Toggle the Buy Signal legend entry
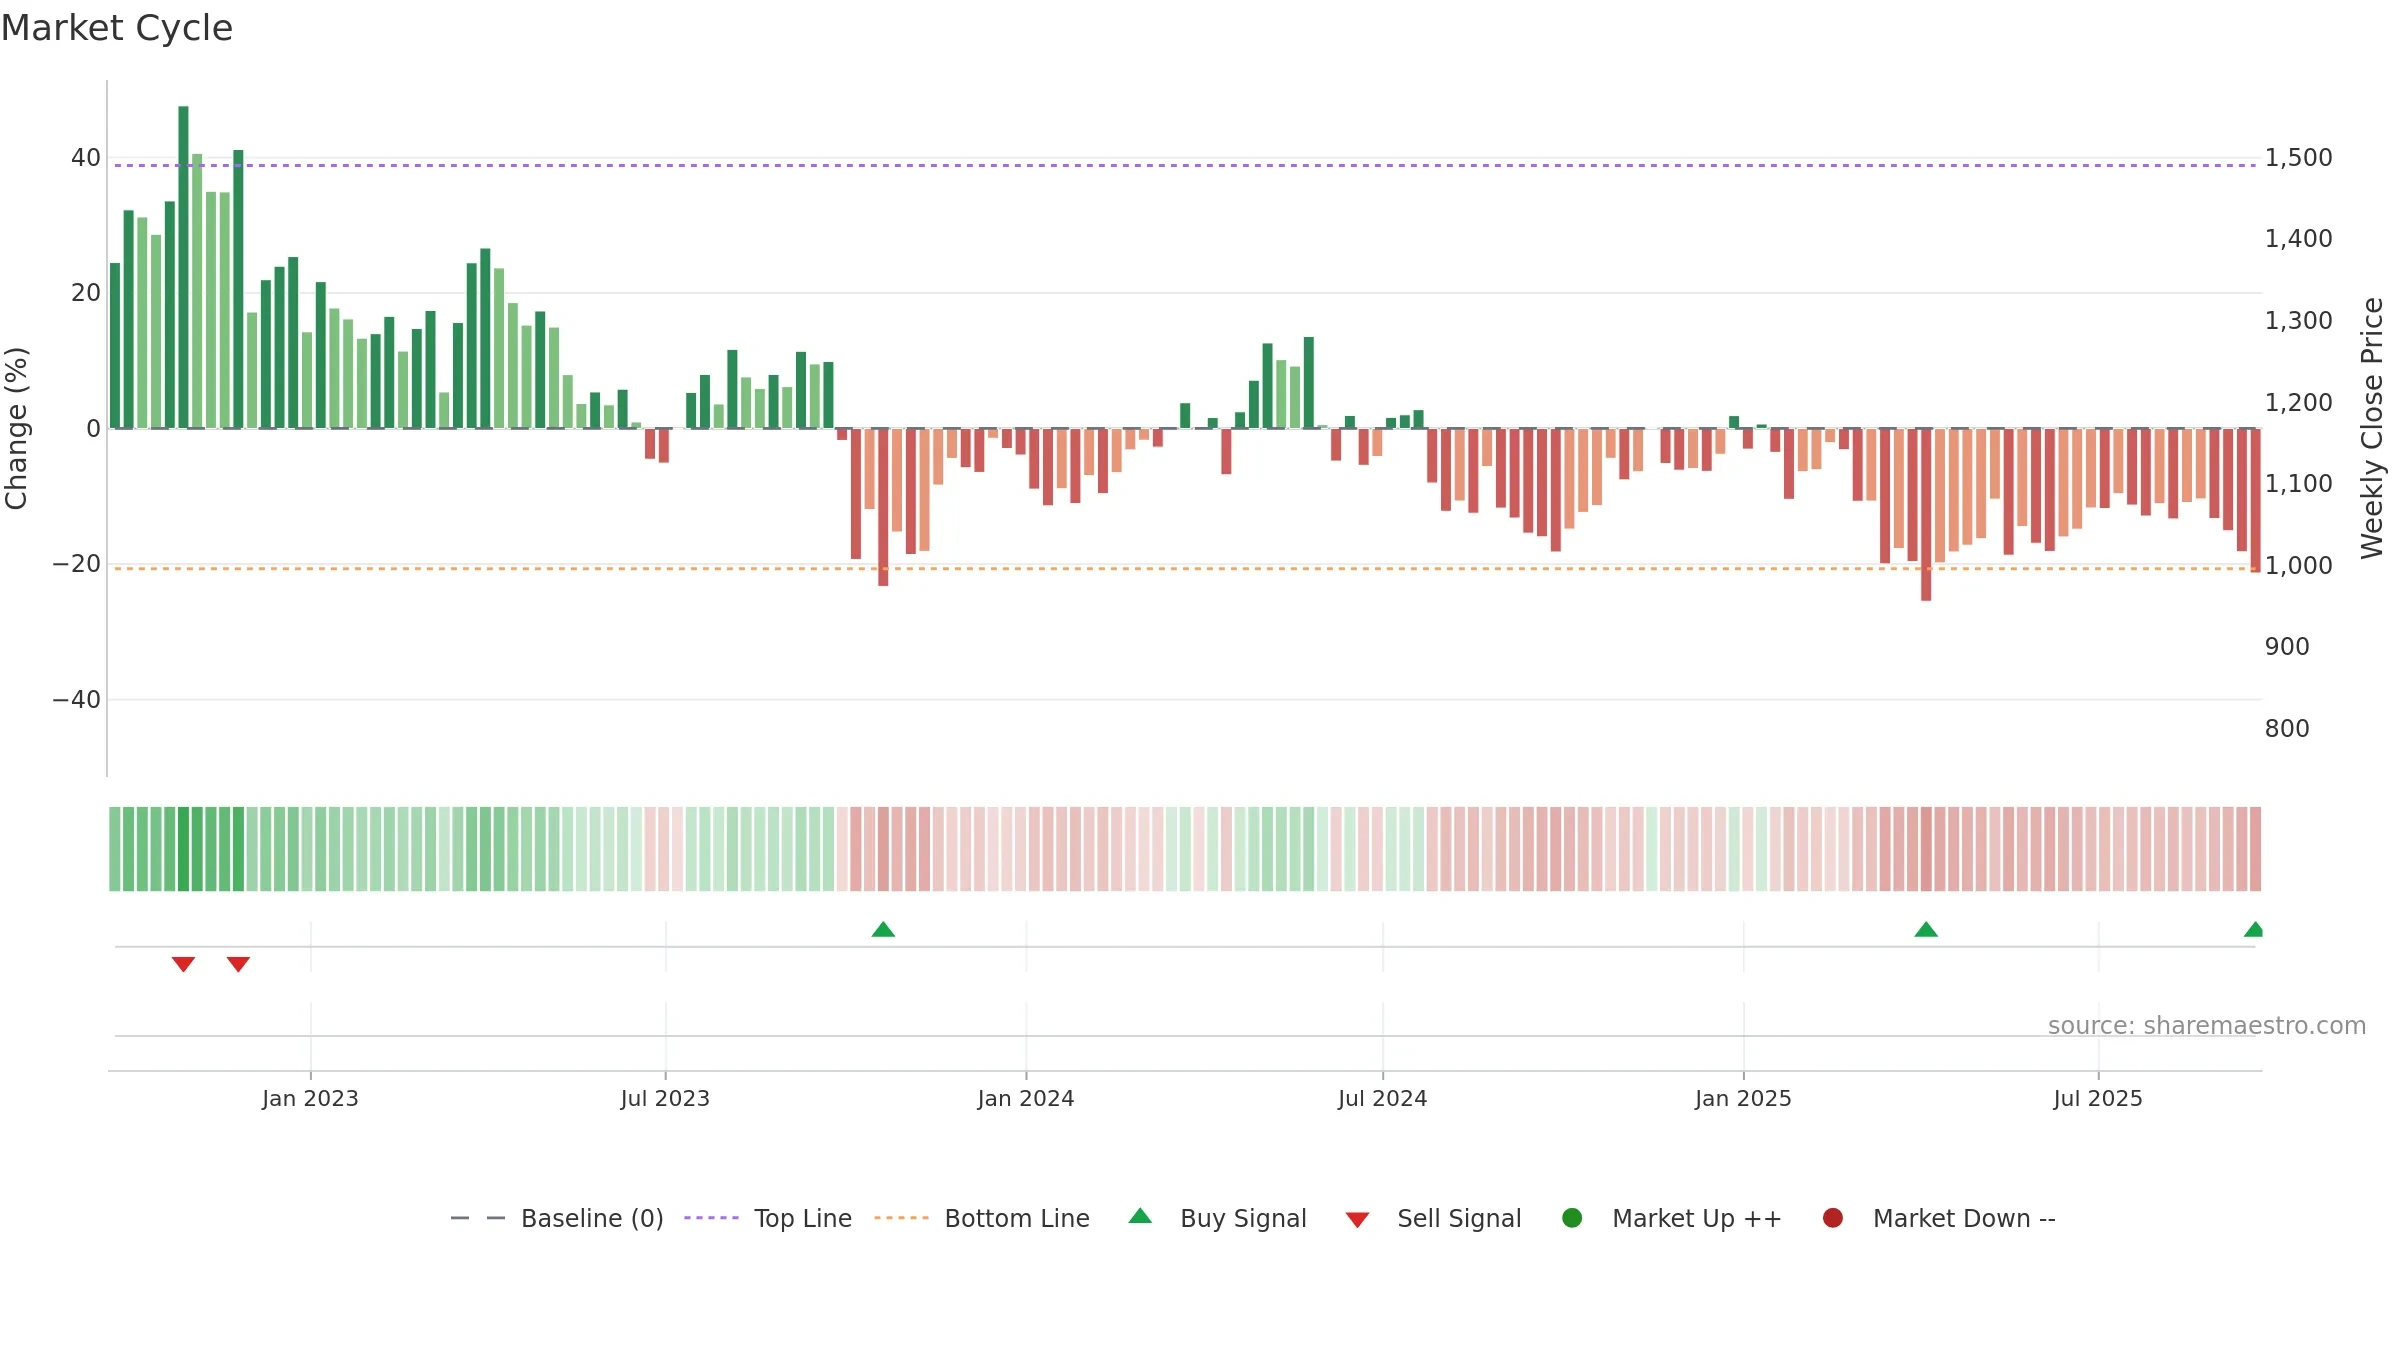 pyautogui.click(x=1217, y=1218)
